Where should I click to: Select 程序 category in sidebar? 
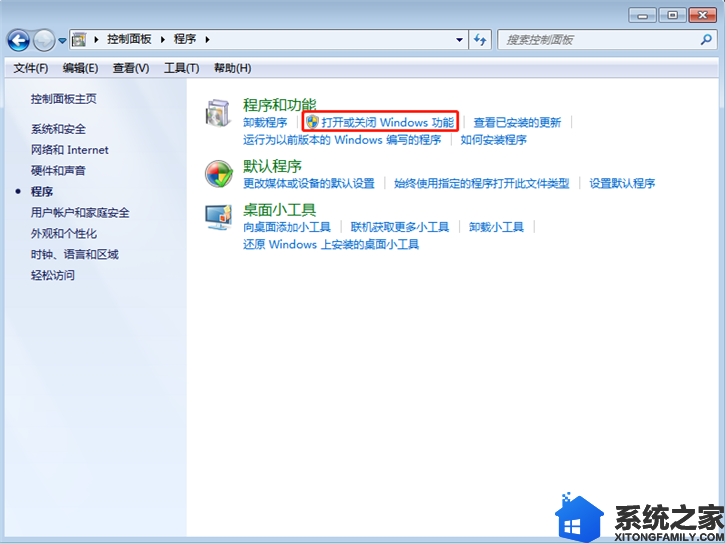click(x=42, y=191)
